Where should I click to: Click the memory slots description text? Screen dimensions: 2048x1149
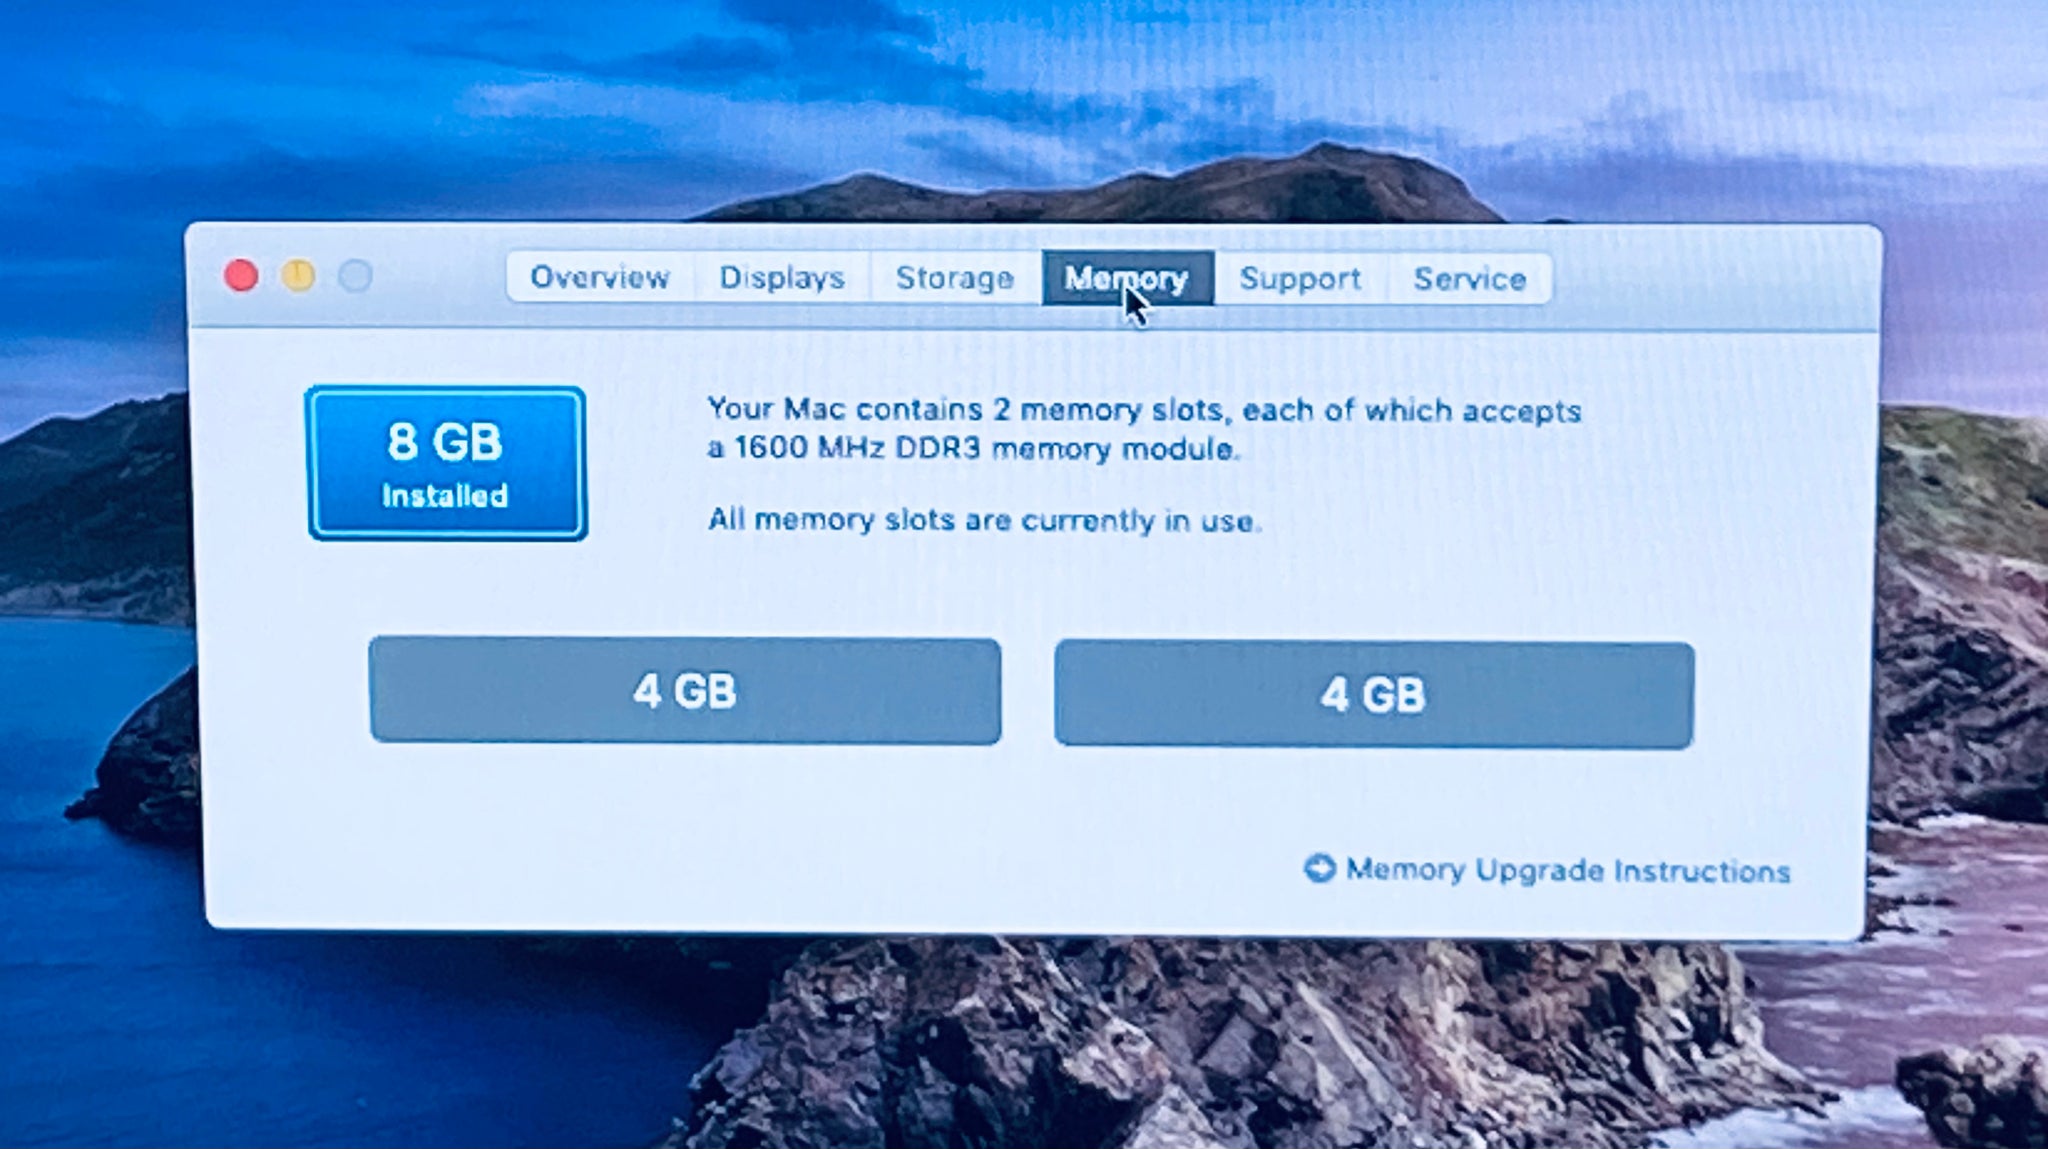1144,429
